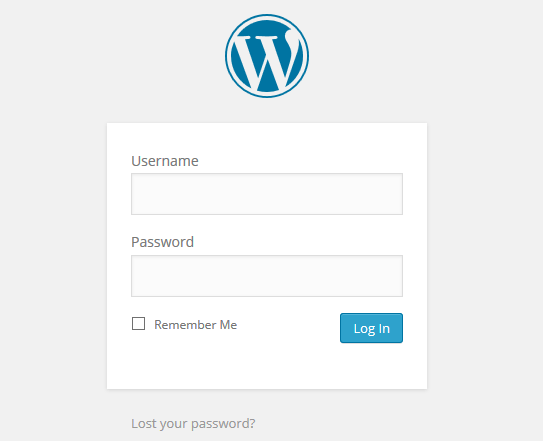Click the Username label above the field
The width and height of the screenshot is (543, 441).
click(x=165, y=161)
